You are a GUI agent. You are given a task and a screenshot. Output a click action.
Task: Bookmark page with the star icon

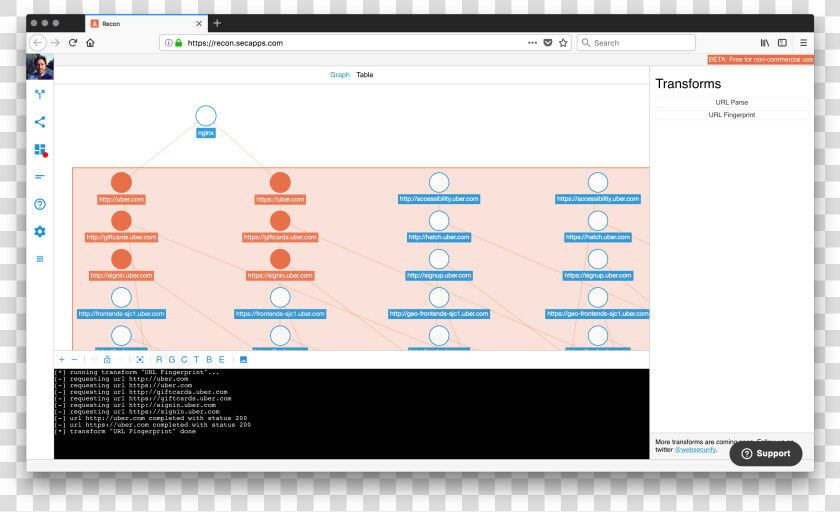tap(563, 43)
